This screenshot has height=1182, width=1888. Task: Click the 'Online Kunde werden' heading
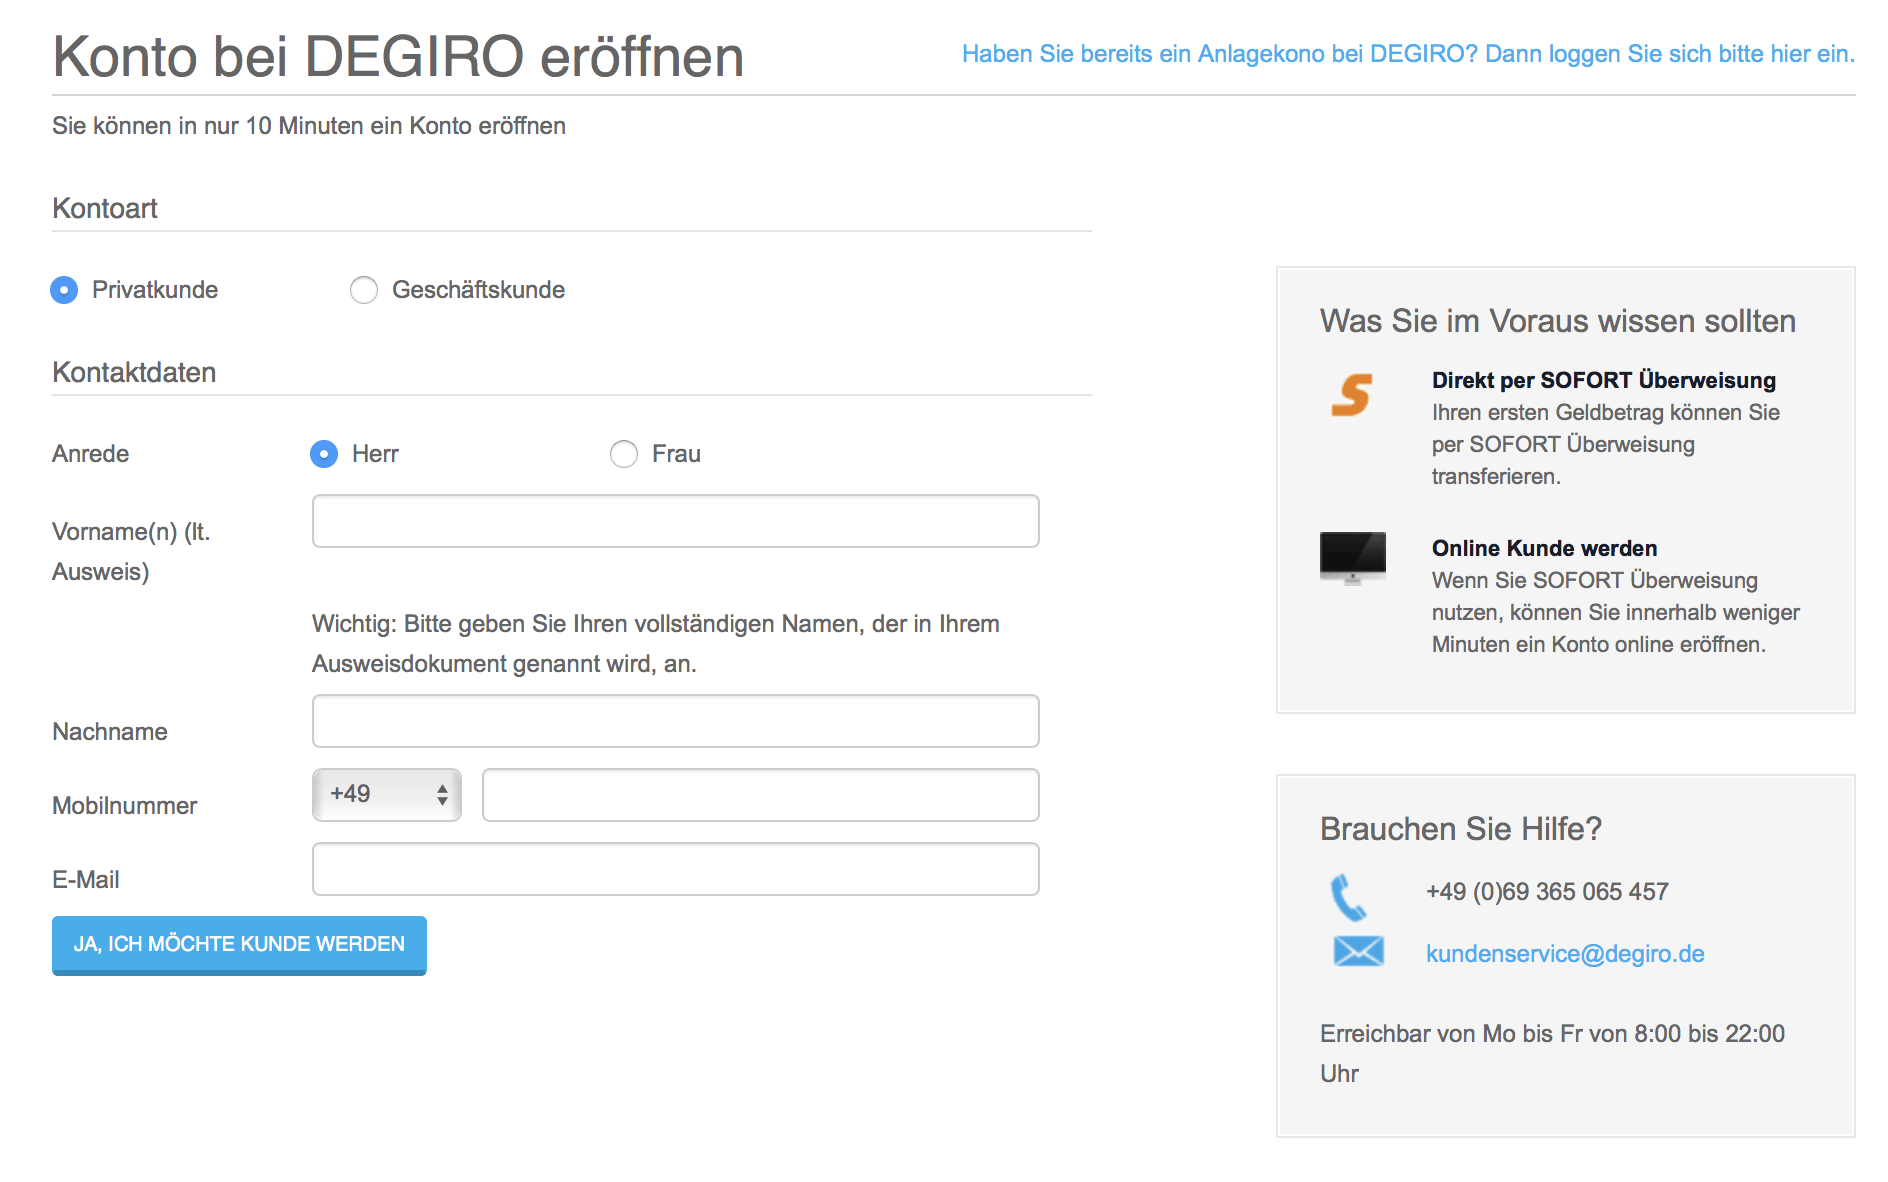(x=1544, y=548)
